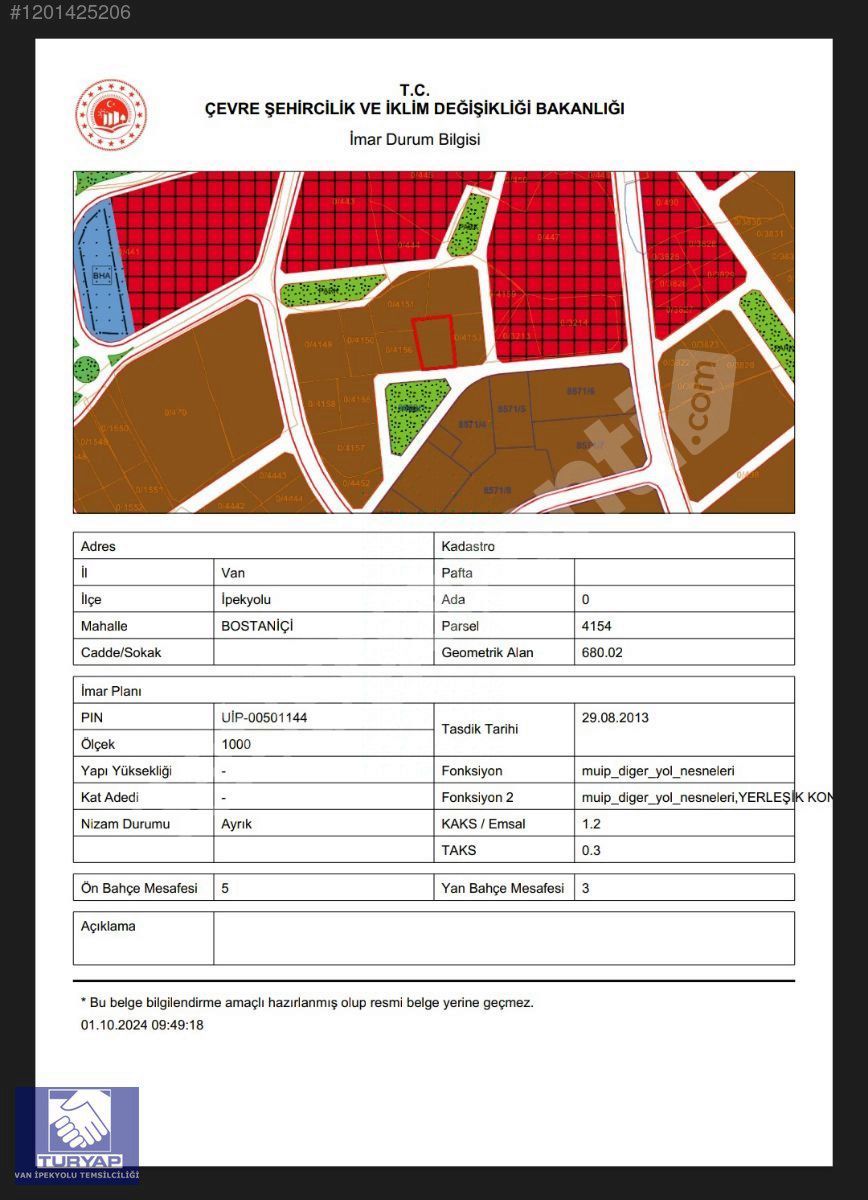Image resolution: width=868 pixels, height=1200 pixels.
Task: Click the KAKS / Emsal value 1.2
Action: [590, 824]
